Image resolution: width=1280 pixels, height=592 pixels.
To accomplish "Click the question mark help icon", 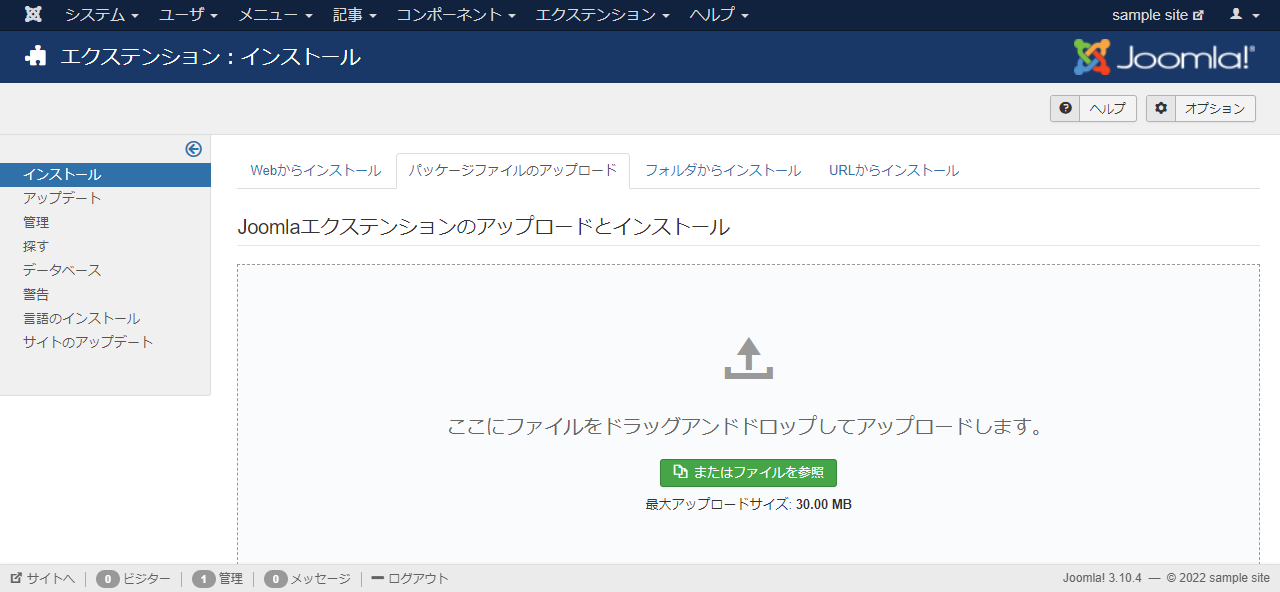I will (x=1065, y=109).
